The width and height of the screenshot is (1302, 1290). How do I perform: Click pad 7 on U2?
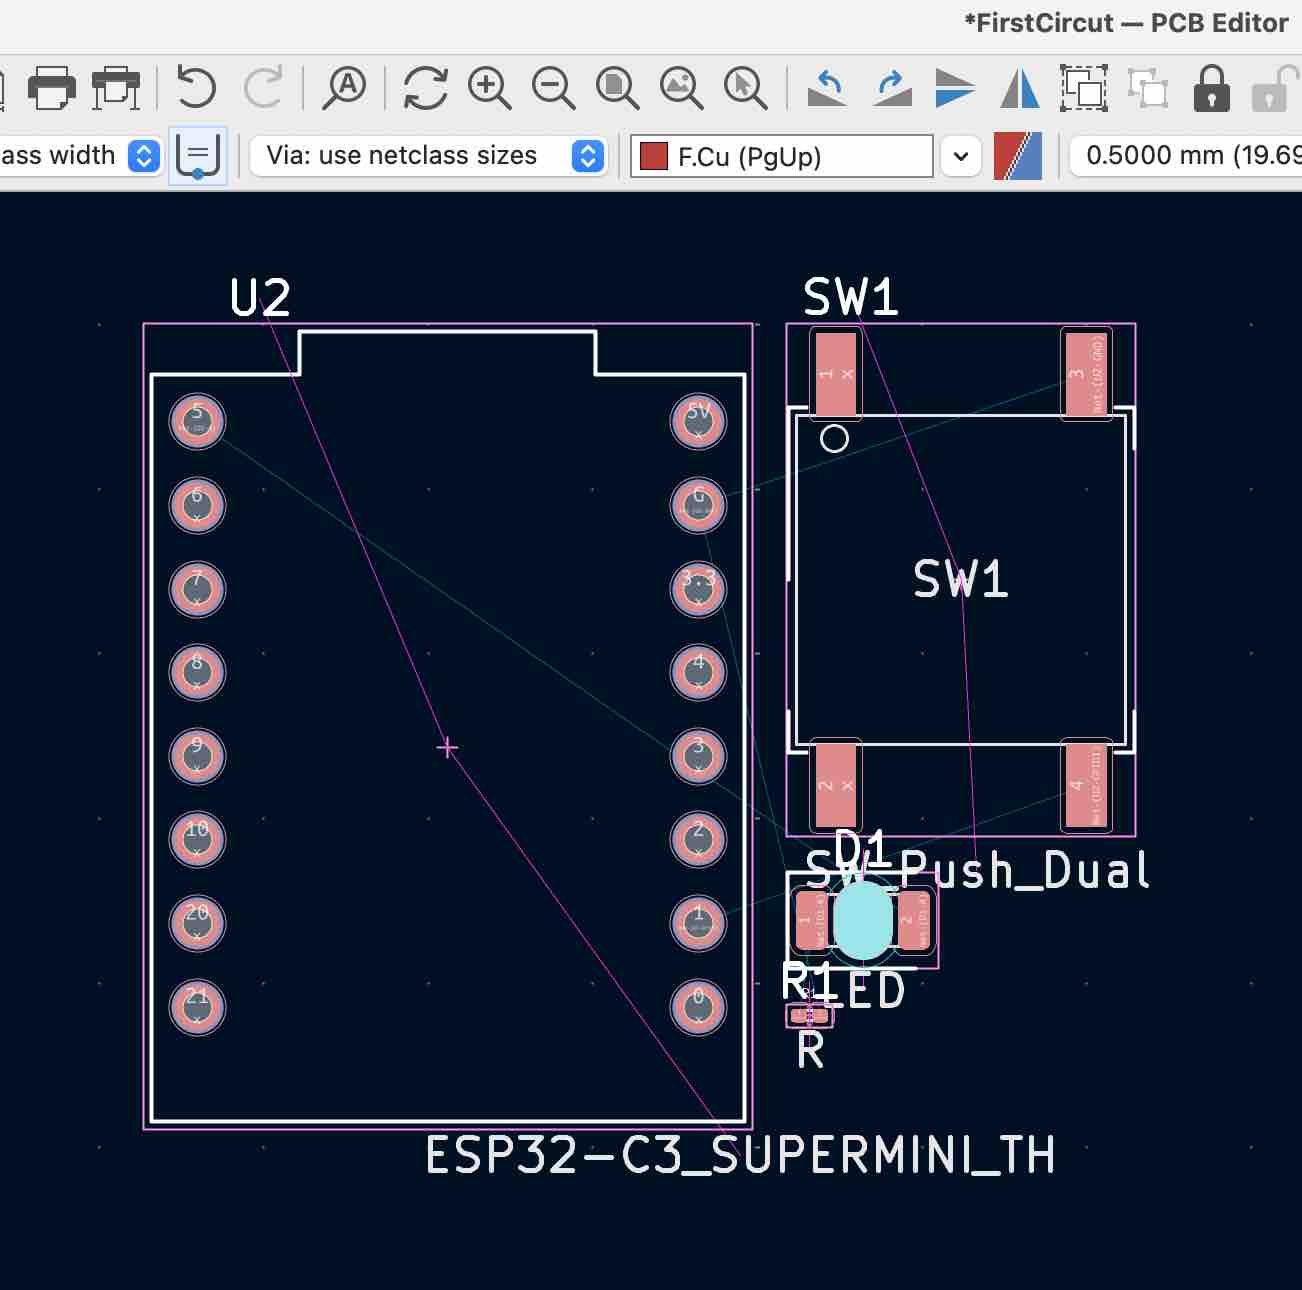pyautogui.click(x=198, y=589)
